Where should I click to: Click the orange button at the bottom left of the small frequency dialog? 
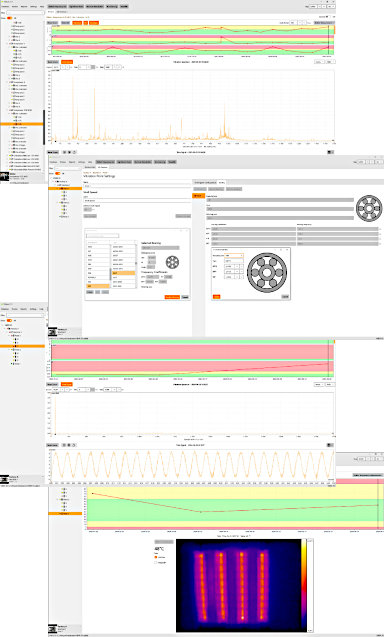[217, 297]
